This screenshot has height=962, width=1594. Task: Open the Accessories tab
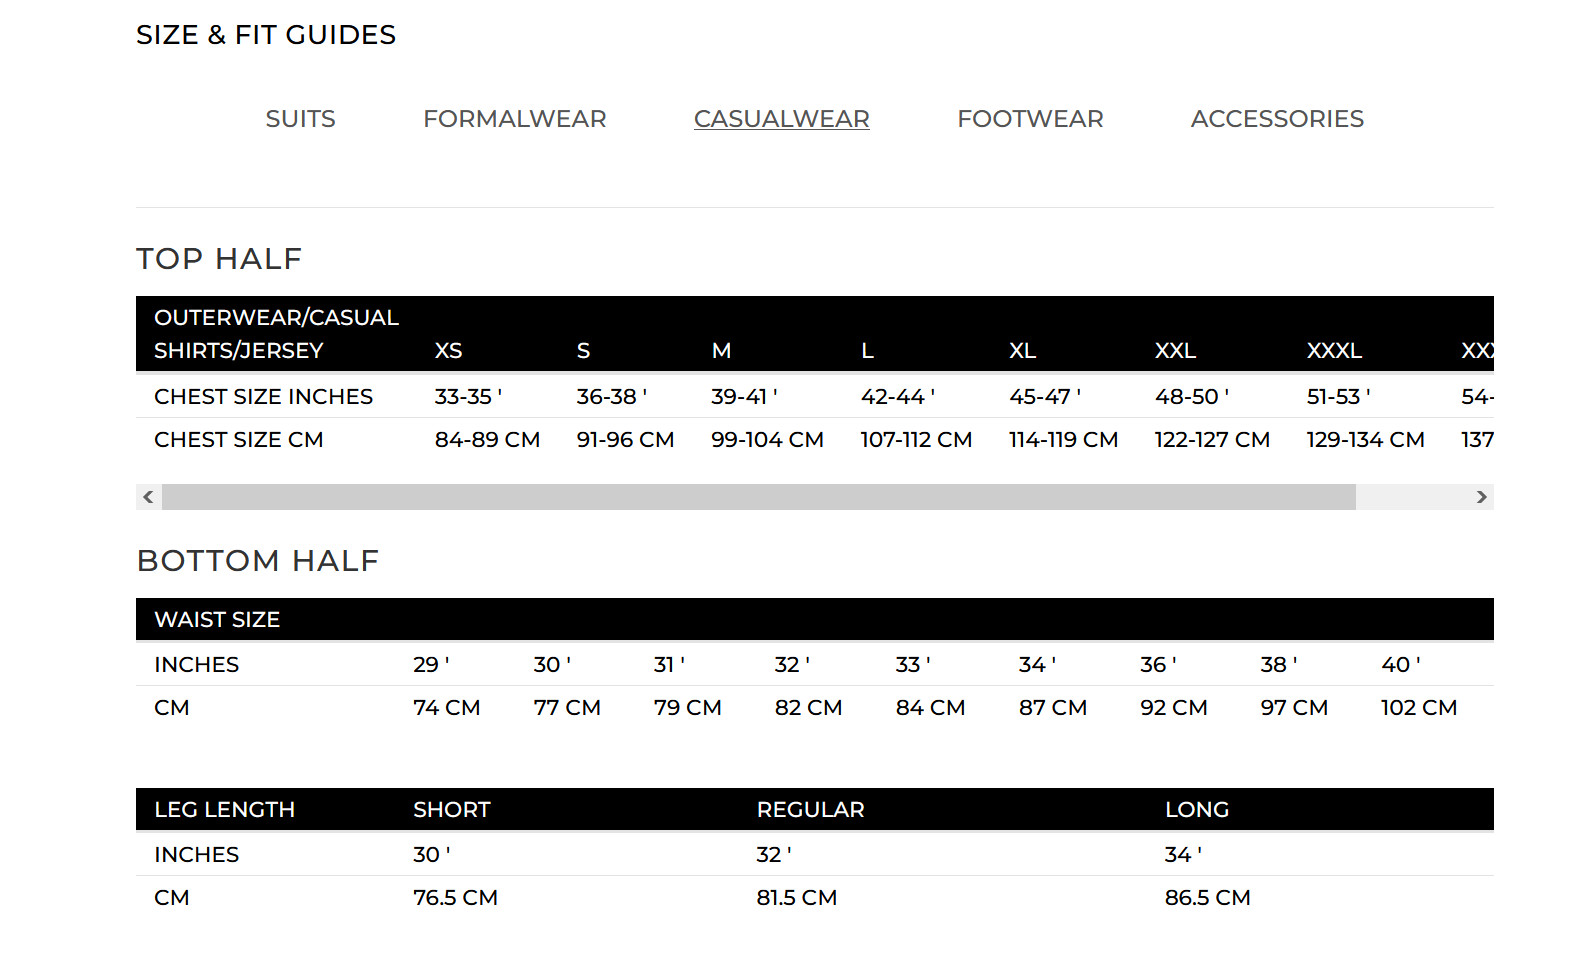tap(1277, 119)
